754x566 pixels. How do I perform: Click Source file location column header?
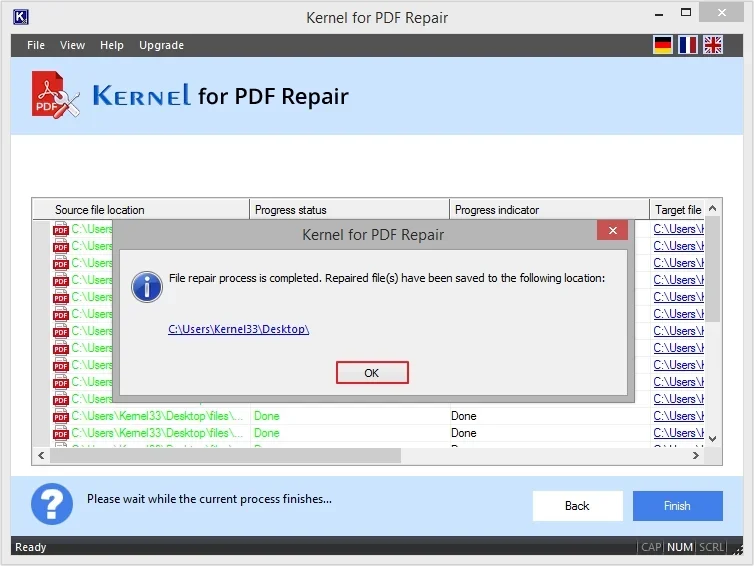click(141, 210)
